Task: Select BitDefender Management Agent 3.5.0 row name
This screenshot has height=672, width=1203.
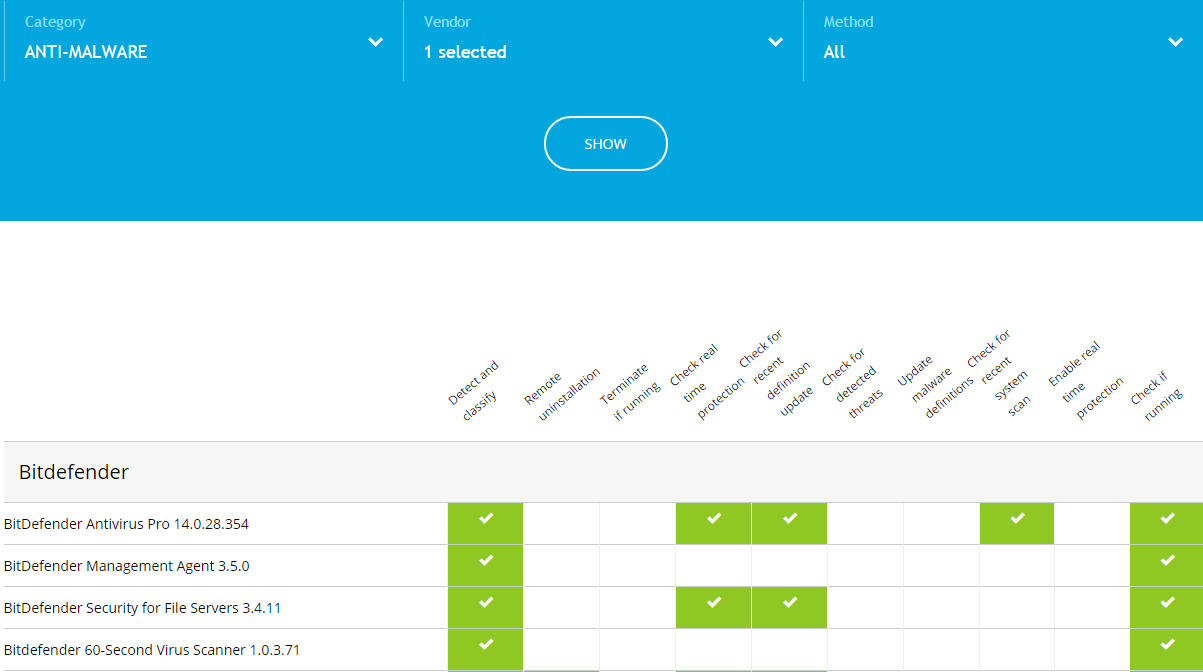Action: pyautogui.click(x=126, y=566)
